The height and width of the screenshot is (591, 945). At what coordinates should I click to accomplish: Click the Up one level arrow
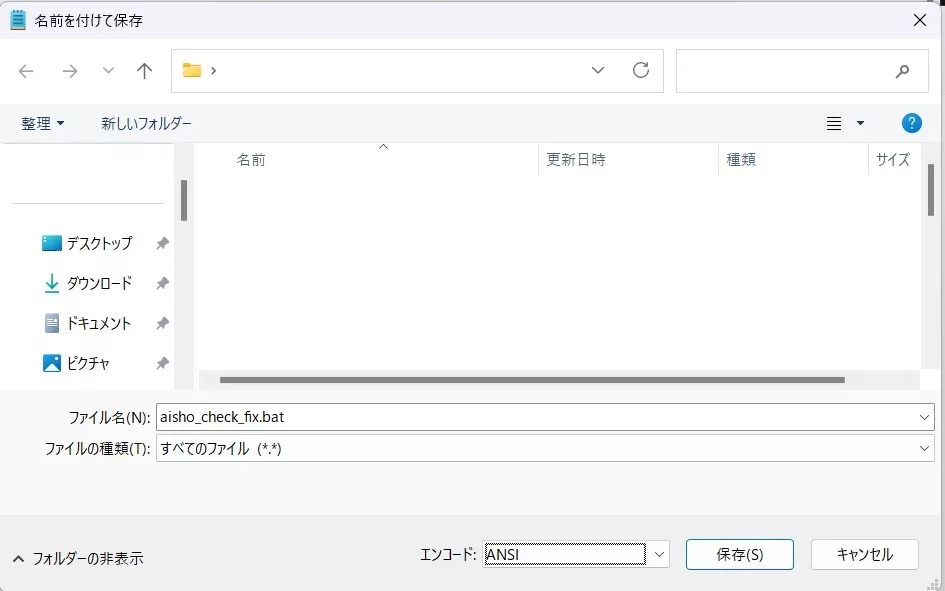point(145,71)
